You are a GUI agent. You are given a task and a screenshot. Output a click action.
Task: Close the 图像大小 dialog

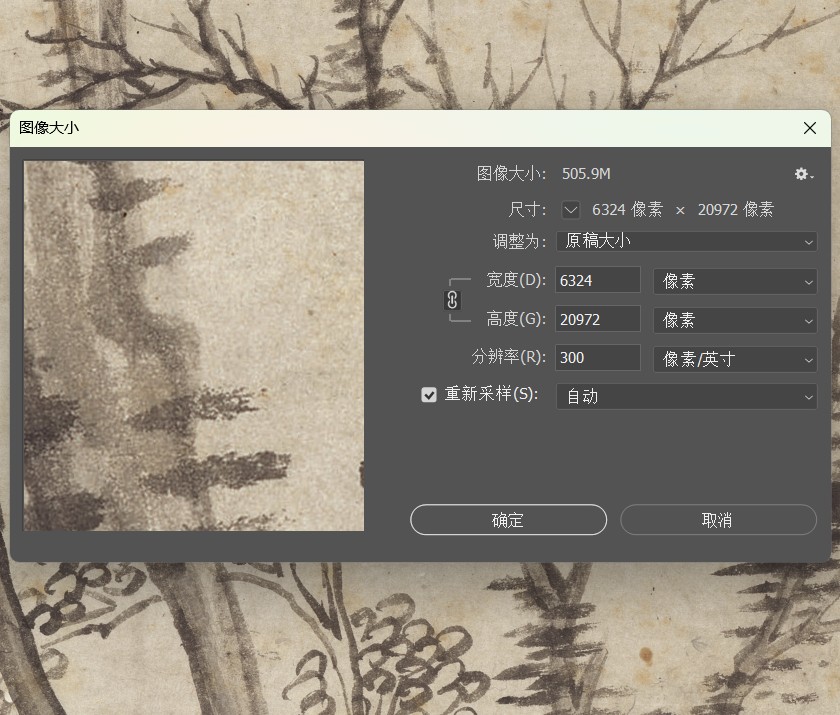point(810,128)
